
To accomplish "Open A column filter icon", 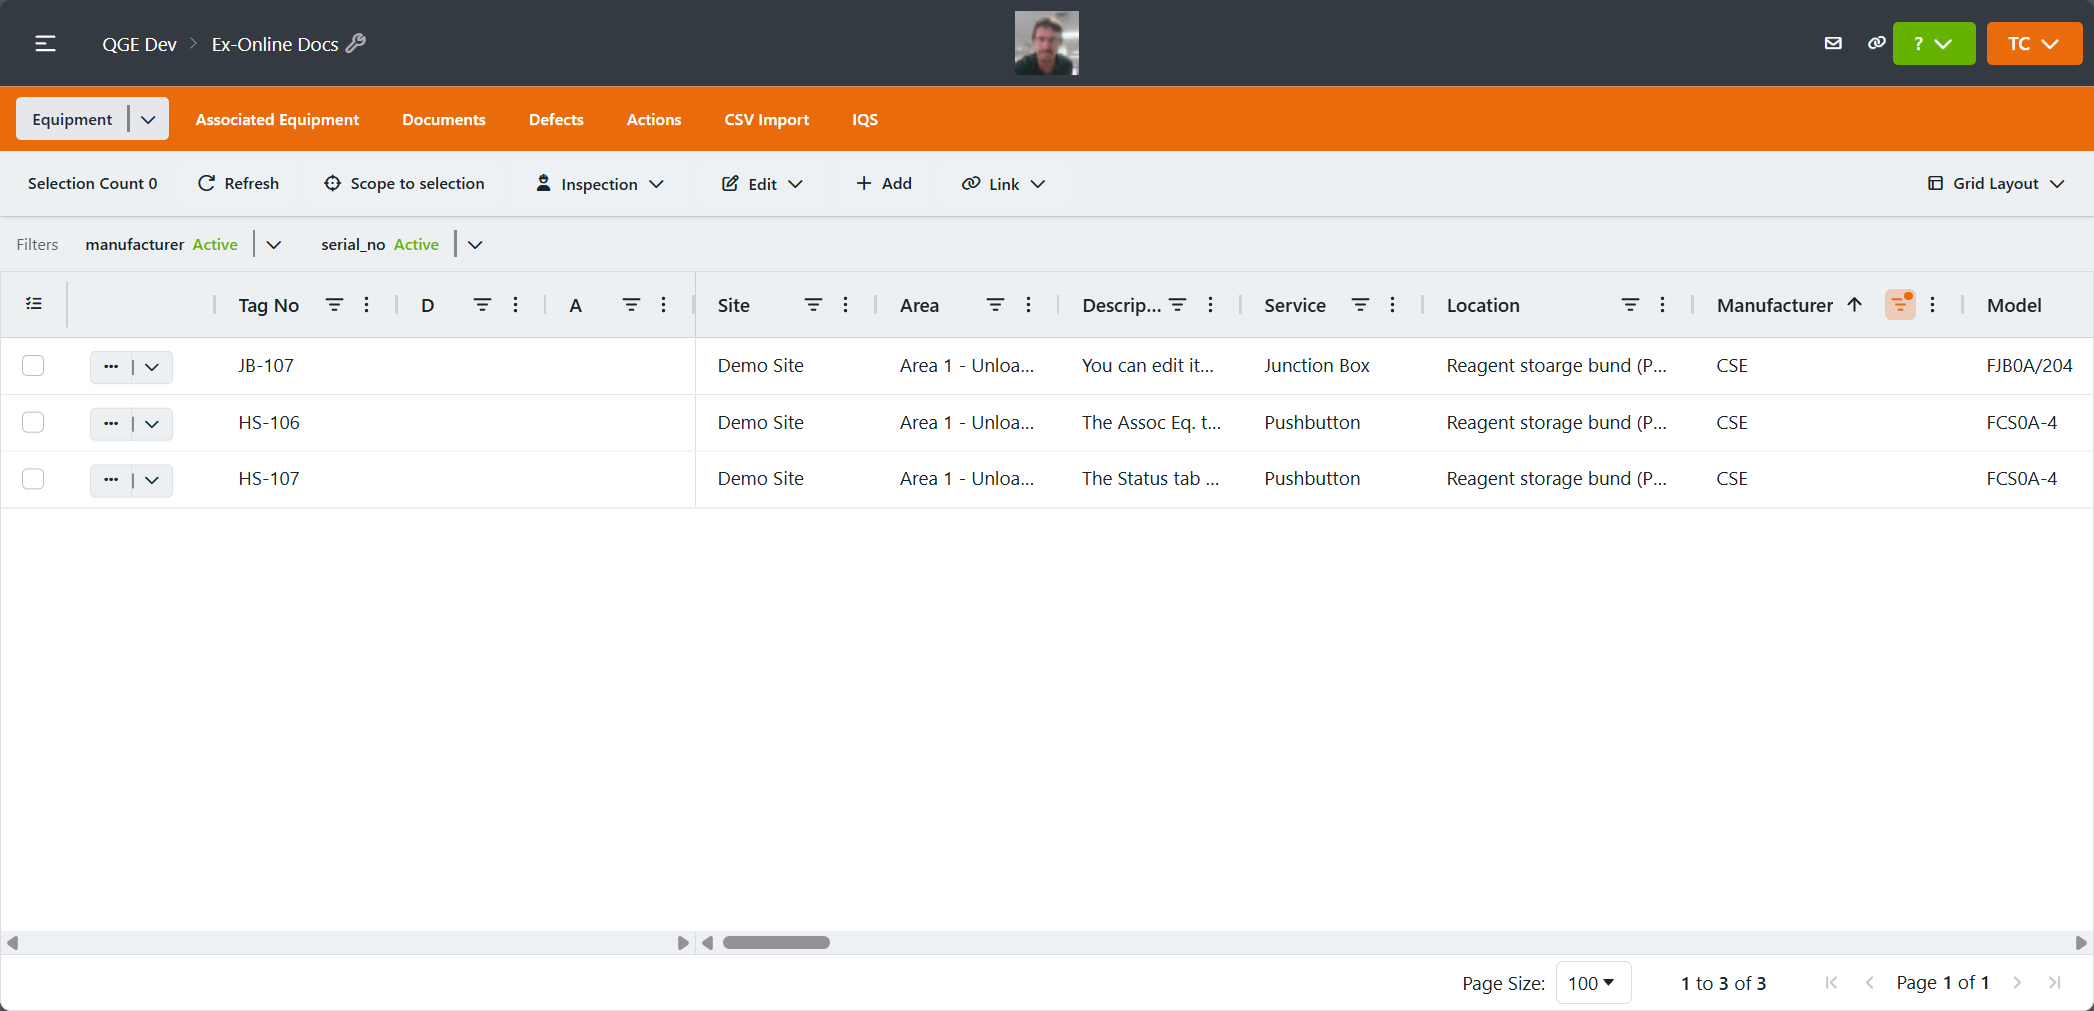I will coord(631,305).
